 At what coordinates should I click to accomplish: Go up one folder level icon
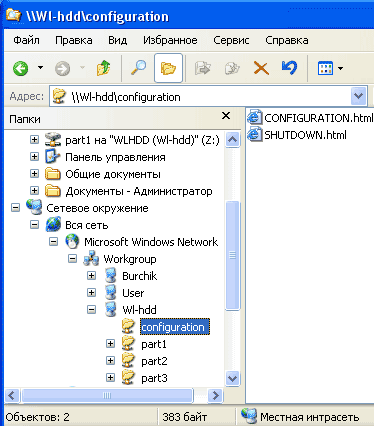pos(103,68)
